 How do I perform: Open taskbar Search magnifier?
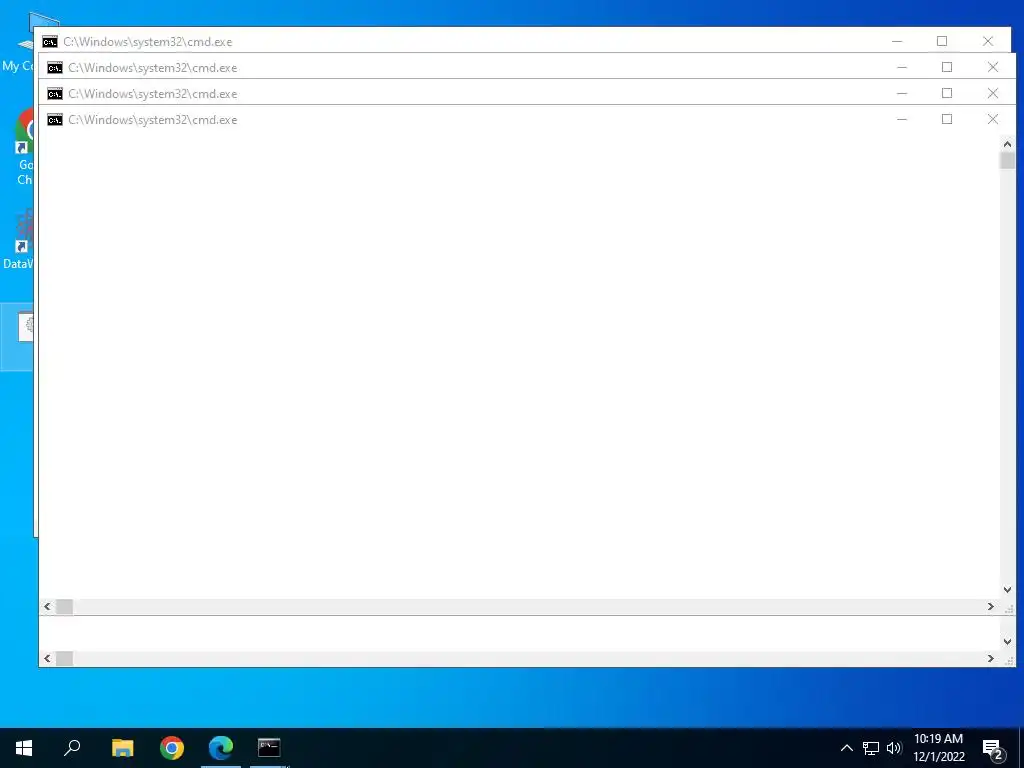(x=72, y=748)
